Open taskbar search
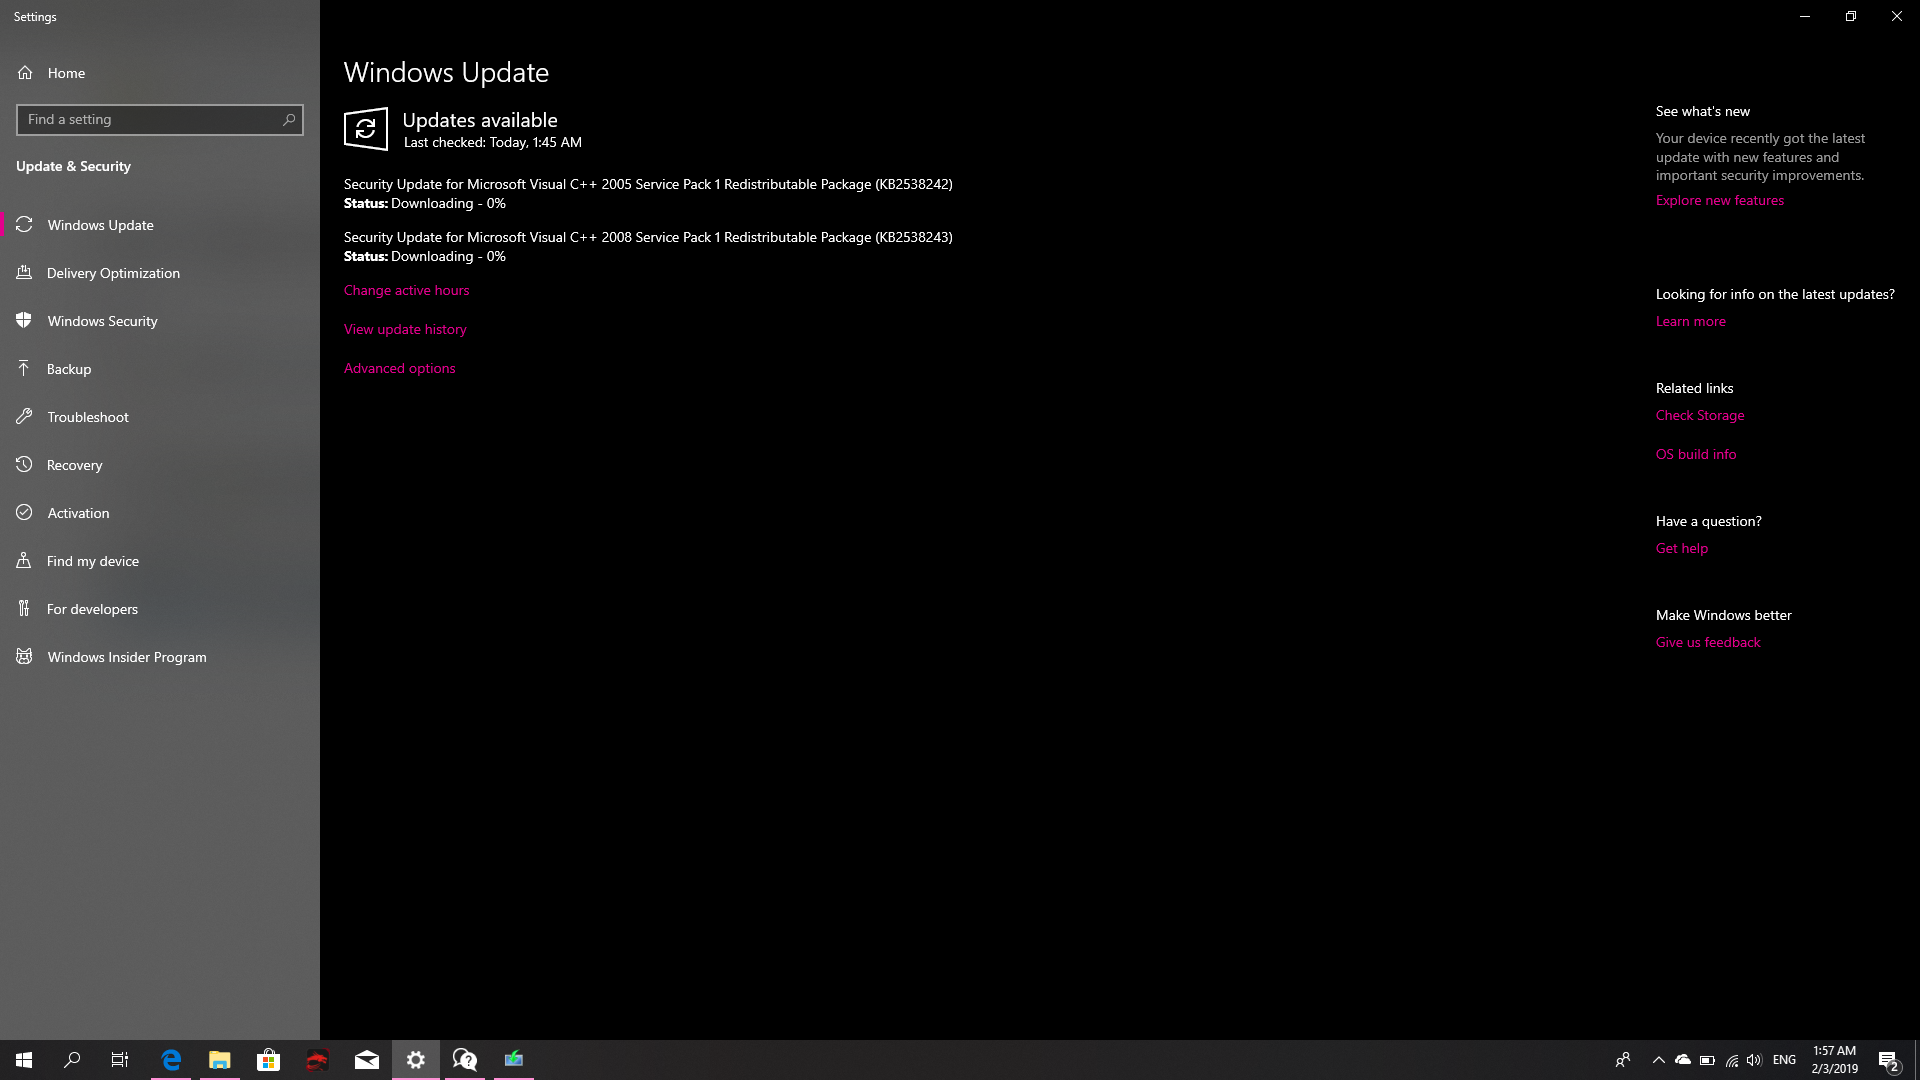 click(72, 1060)
